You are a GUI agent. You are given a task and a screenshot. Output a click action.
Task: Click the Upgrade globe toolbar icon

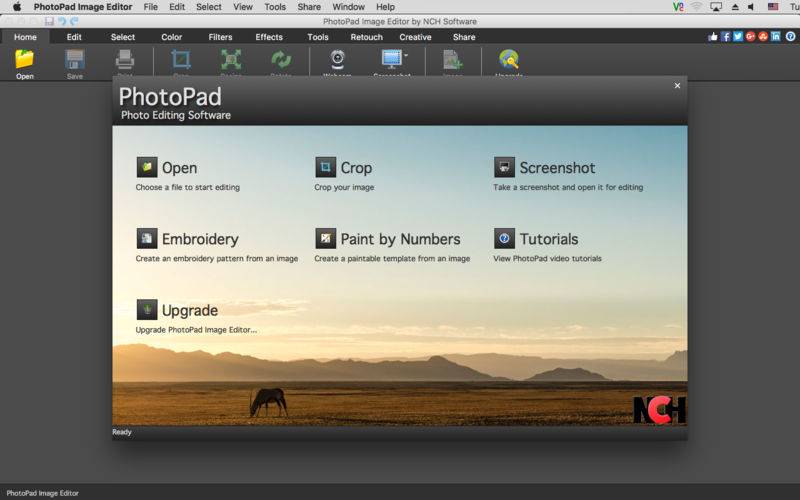tap(509, 59)
